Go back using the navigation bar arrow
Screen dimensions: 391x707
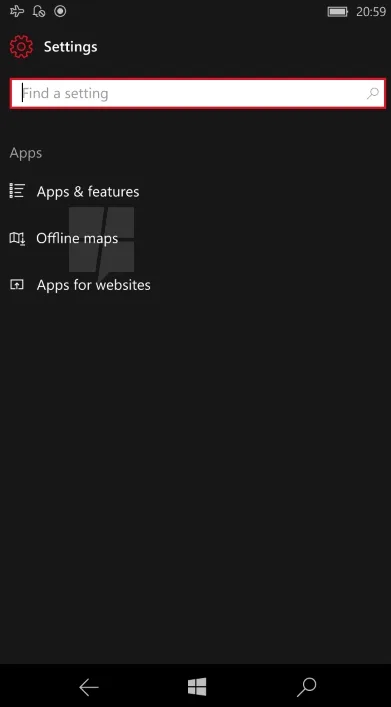[x=89, y=687]
